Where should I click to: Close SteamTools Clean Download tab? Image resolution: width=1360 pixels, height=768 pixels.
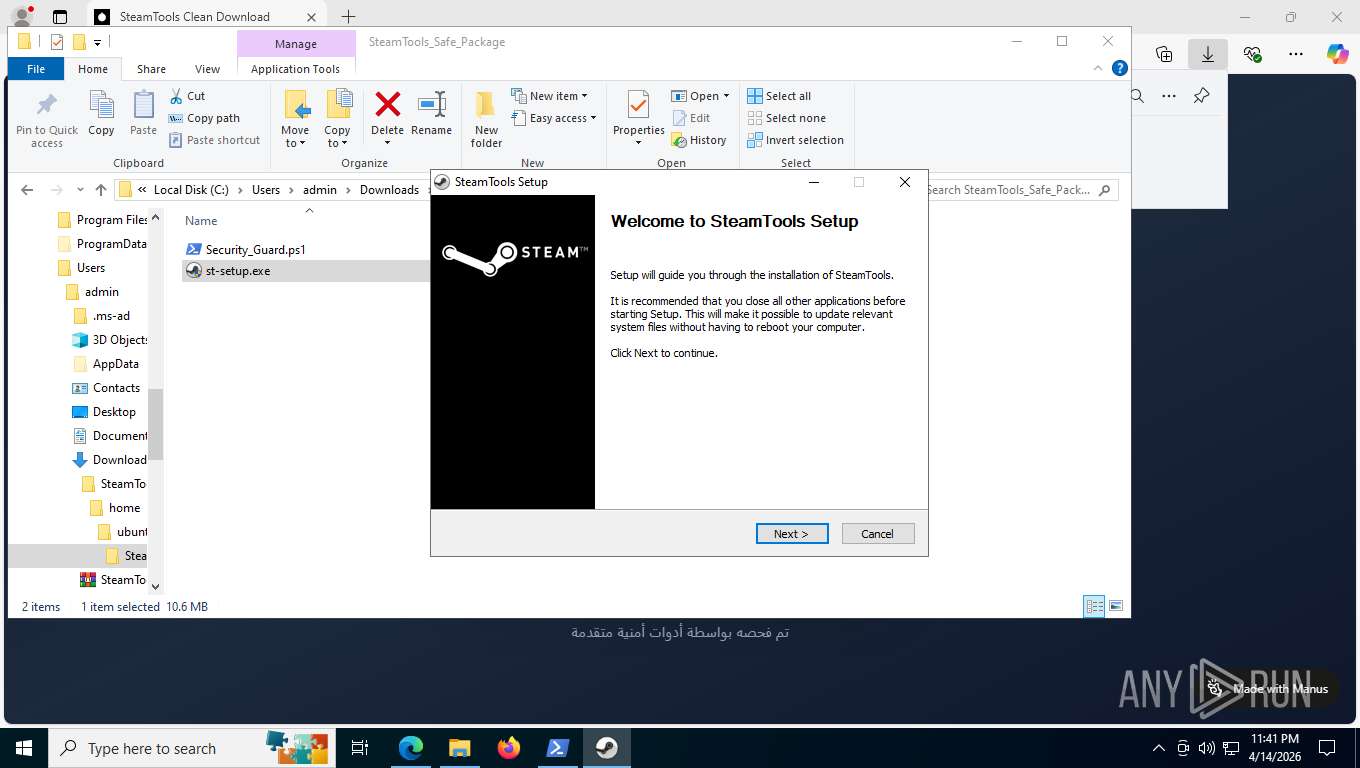(311, 16)
